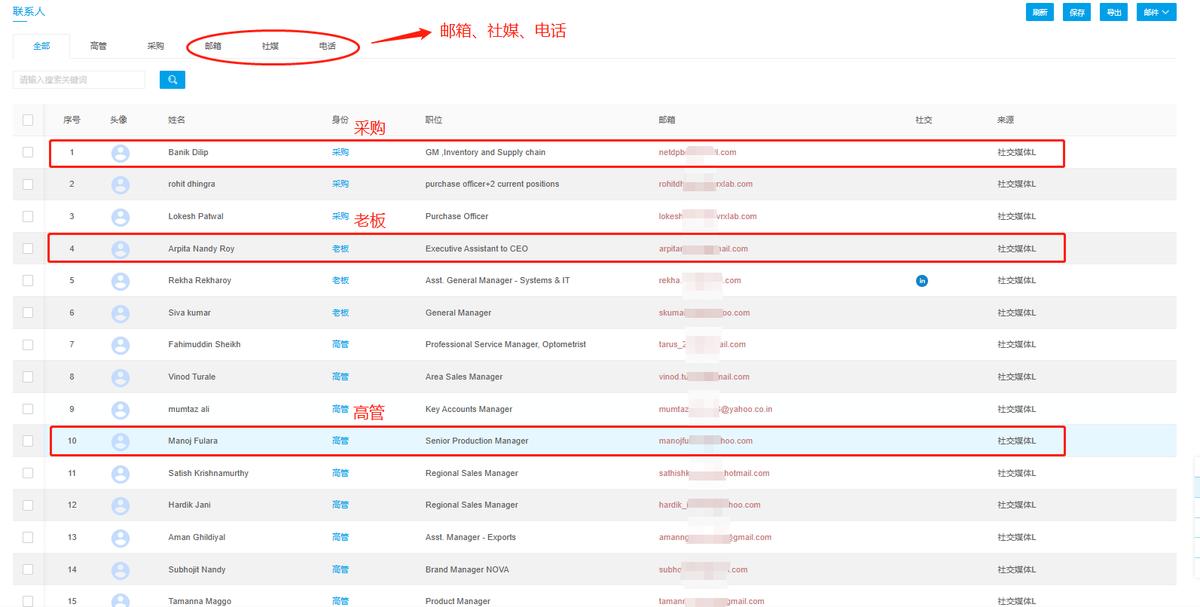Viewport: 1200px width, 607px height.
Task: Click avatar icon of Satish Krishnamurthy
Action: [x=120, y=474]
